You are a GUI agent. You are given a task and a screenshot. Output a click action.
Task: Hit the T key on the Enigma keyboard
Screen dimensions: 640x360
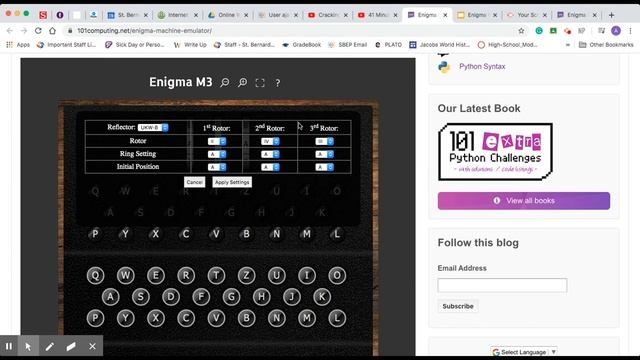216,276
